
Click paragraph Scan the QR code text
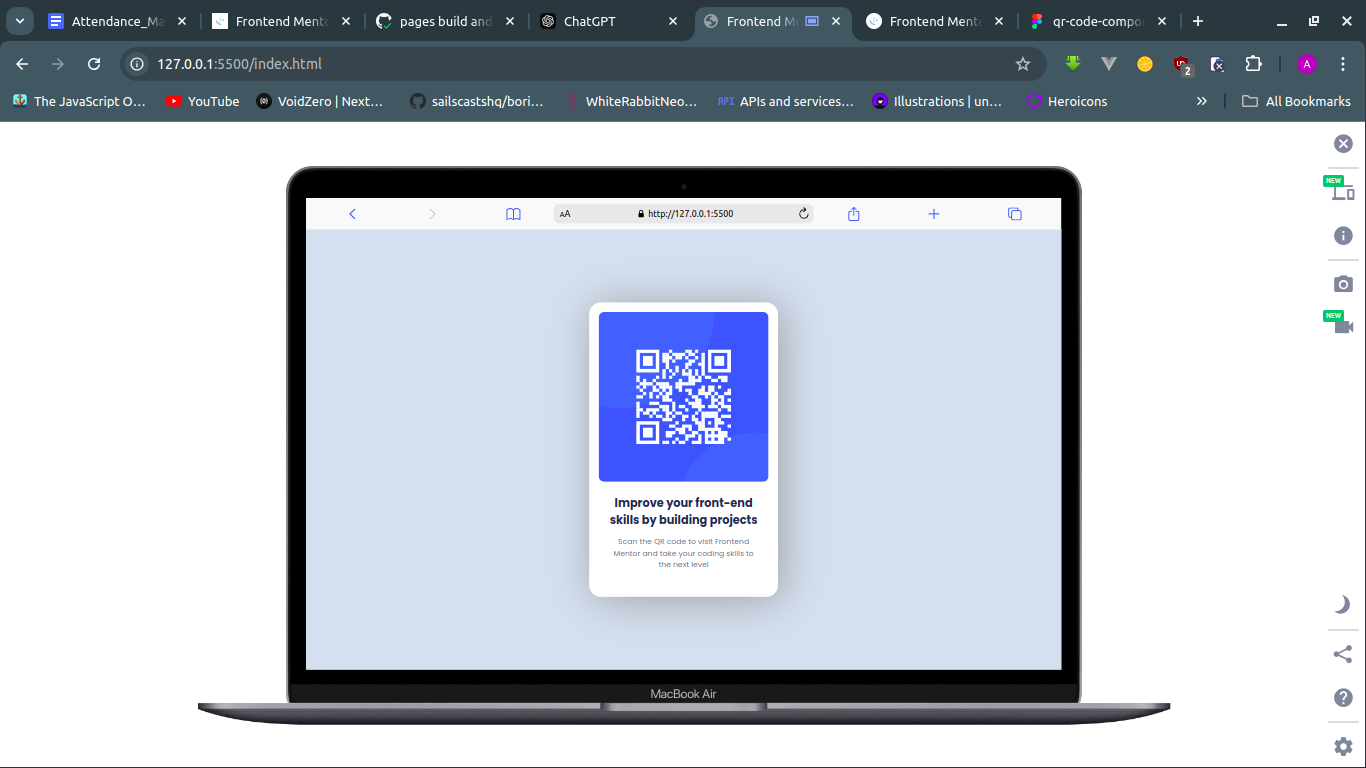(x=683, y=553)
